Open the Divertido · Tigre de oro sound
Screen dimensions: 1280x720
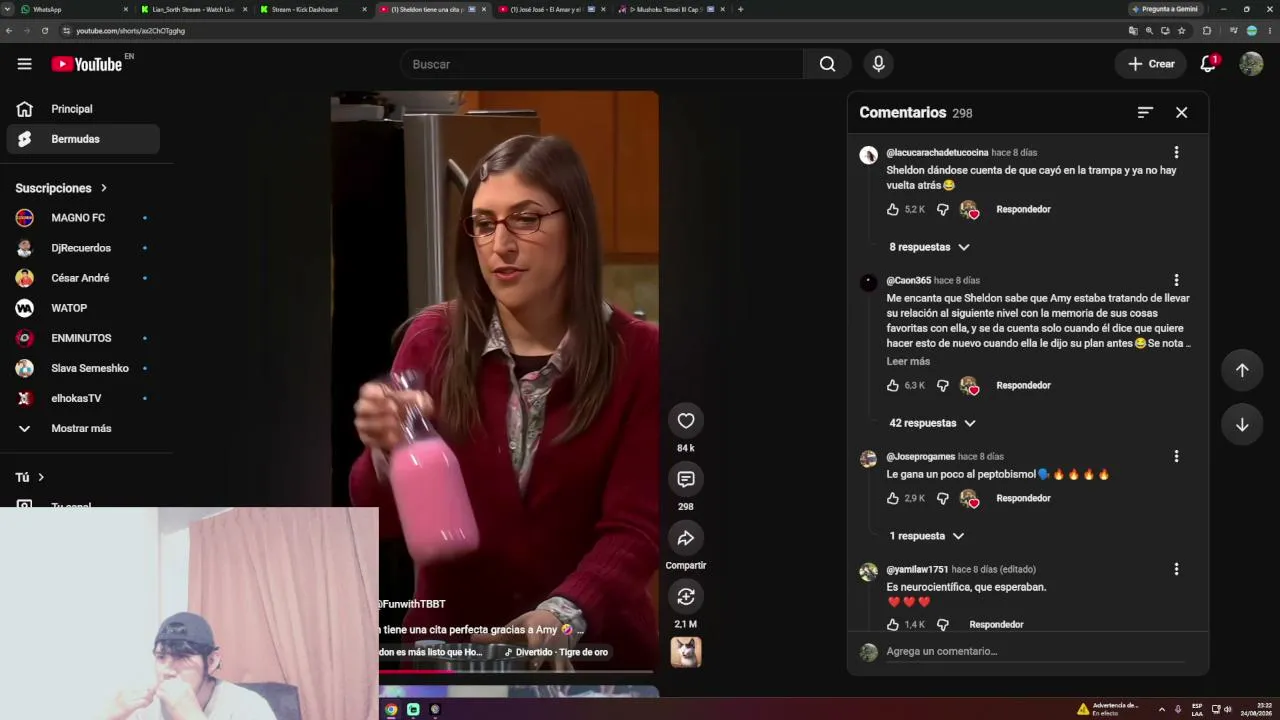(556, 652)
